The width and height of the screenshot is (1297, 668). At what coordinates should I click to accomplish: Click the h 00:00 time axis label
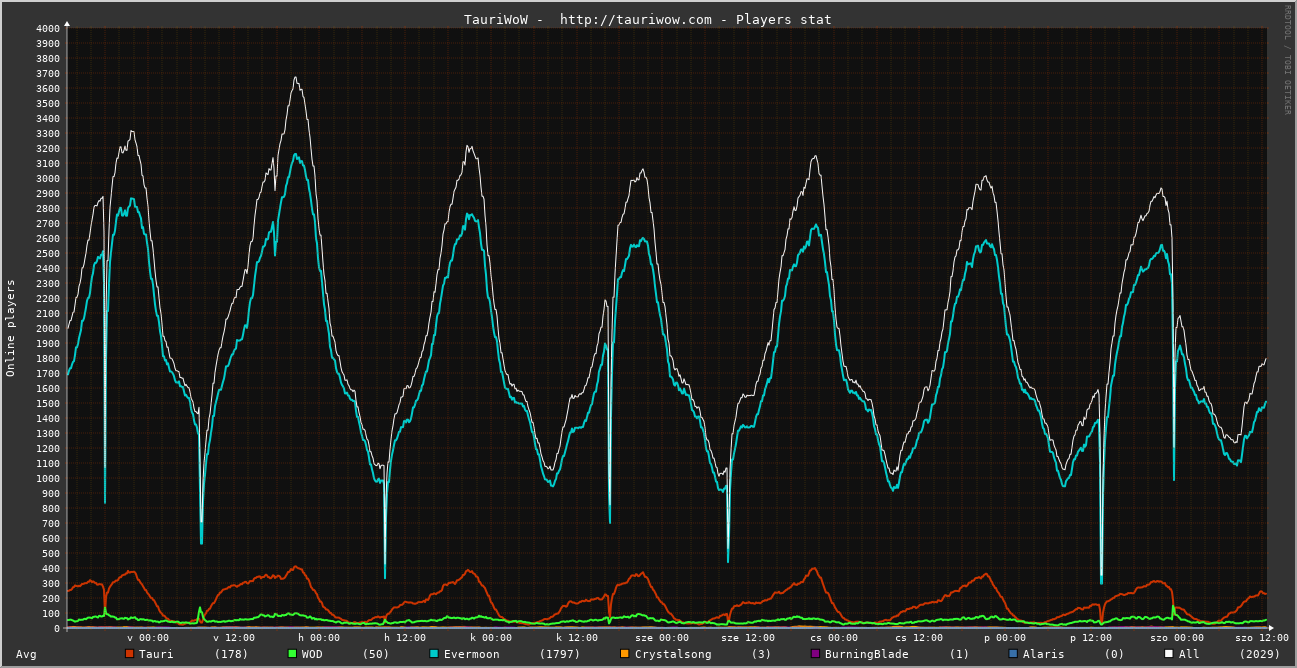coord(319,637)
